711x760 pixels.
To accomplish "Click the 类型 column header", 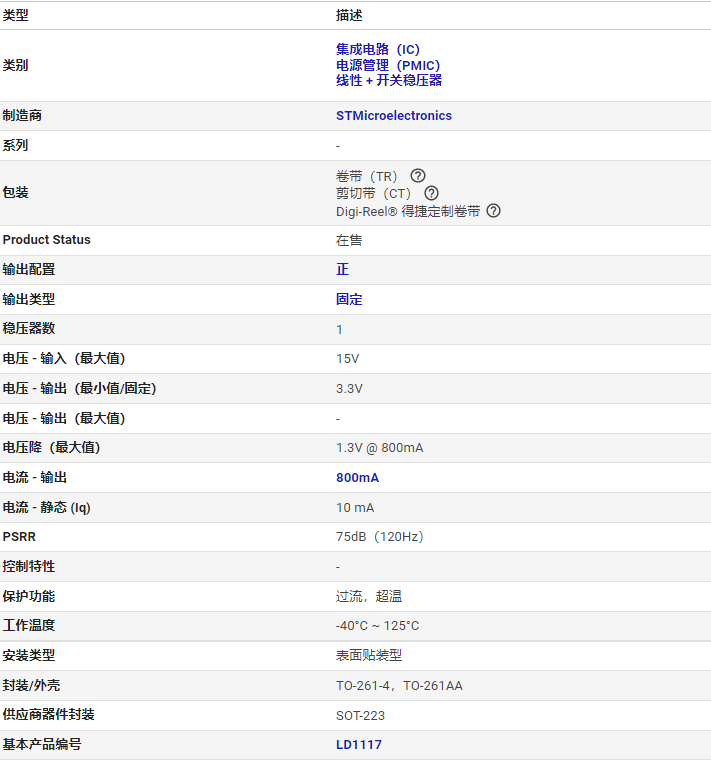I will point(16,16).
